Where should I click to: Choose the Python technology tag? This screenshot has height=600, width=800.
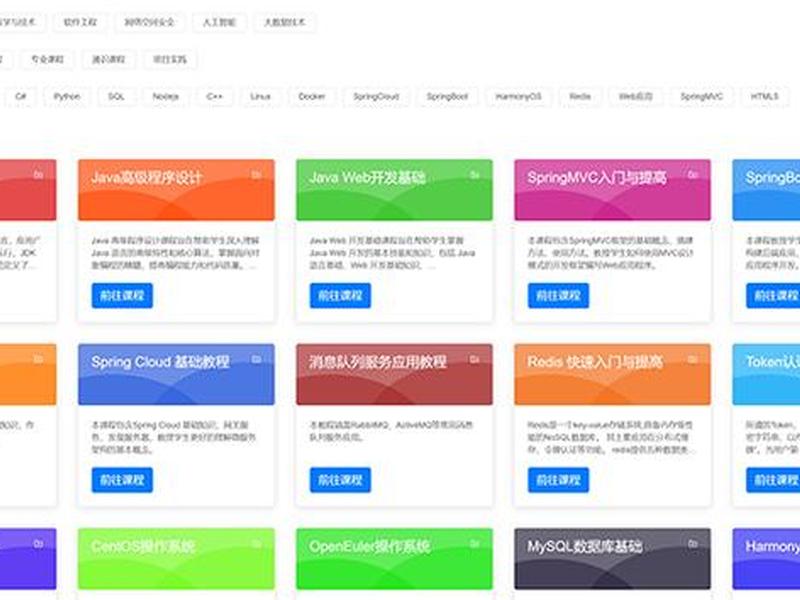coord(67,96)
